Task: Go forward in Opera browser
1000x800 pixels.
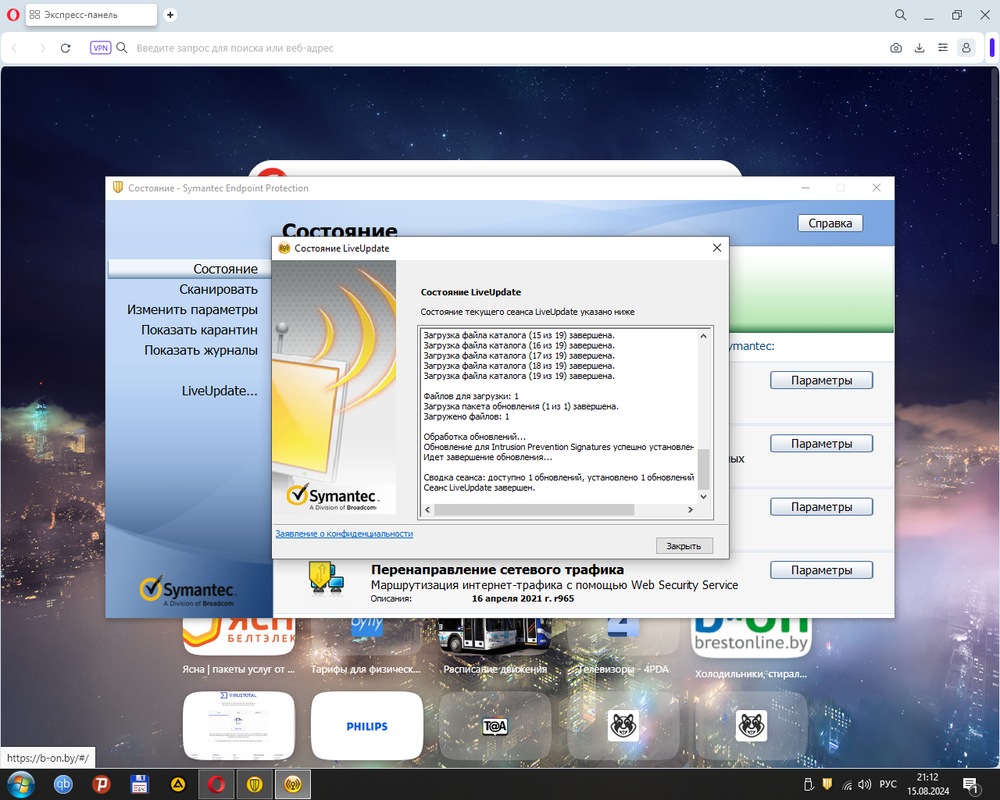Action: click(x=42, y=48)
